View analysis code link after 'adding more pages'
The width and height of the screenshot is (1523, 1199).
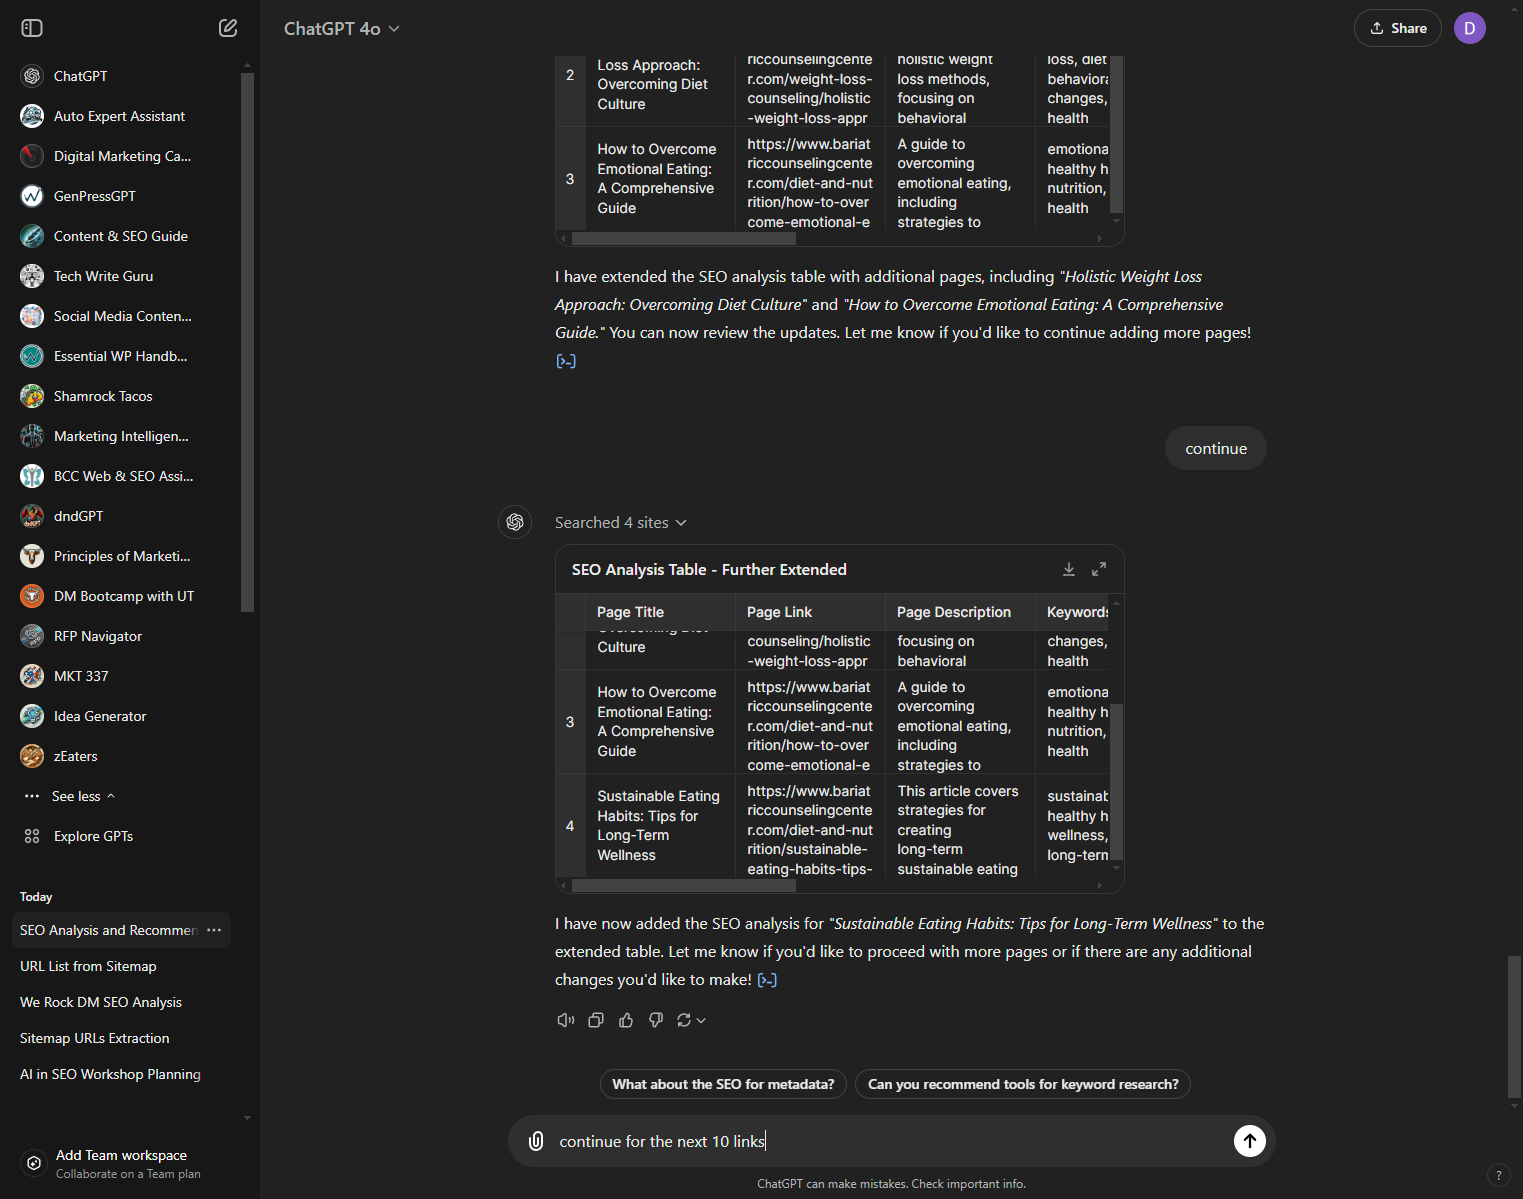pos(566,361)
